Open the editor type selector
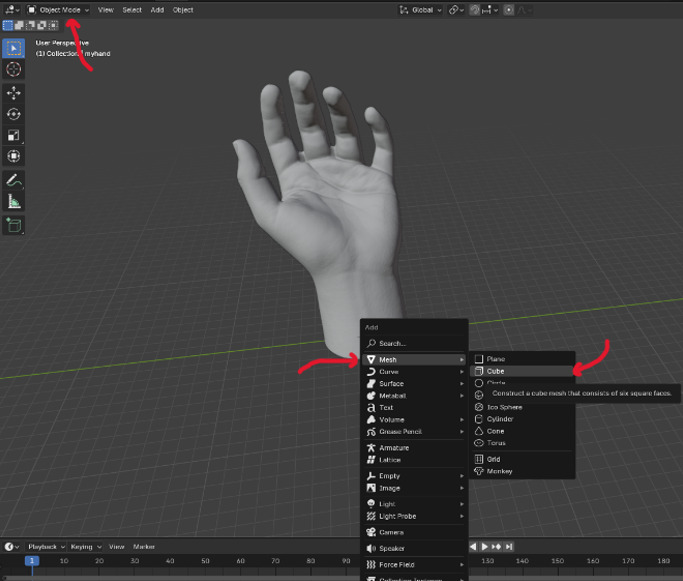Viewport: 683px width, 581px height. (x=12, y=10)
